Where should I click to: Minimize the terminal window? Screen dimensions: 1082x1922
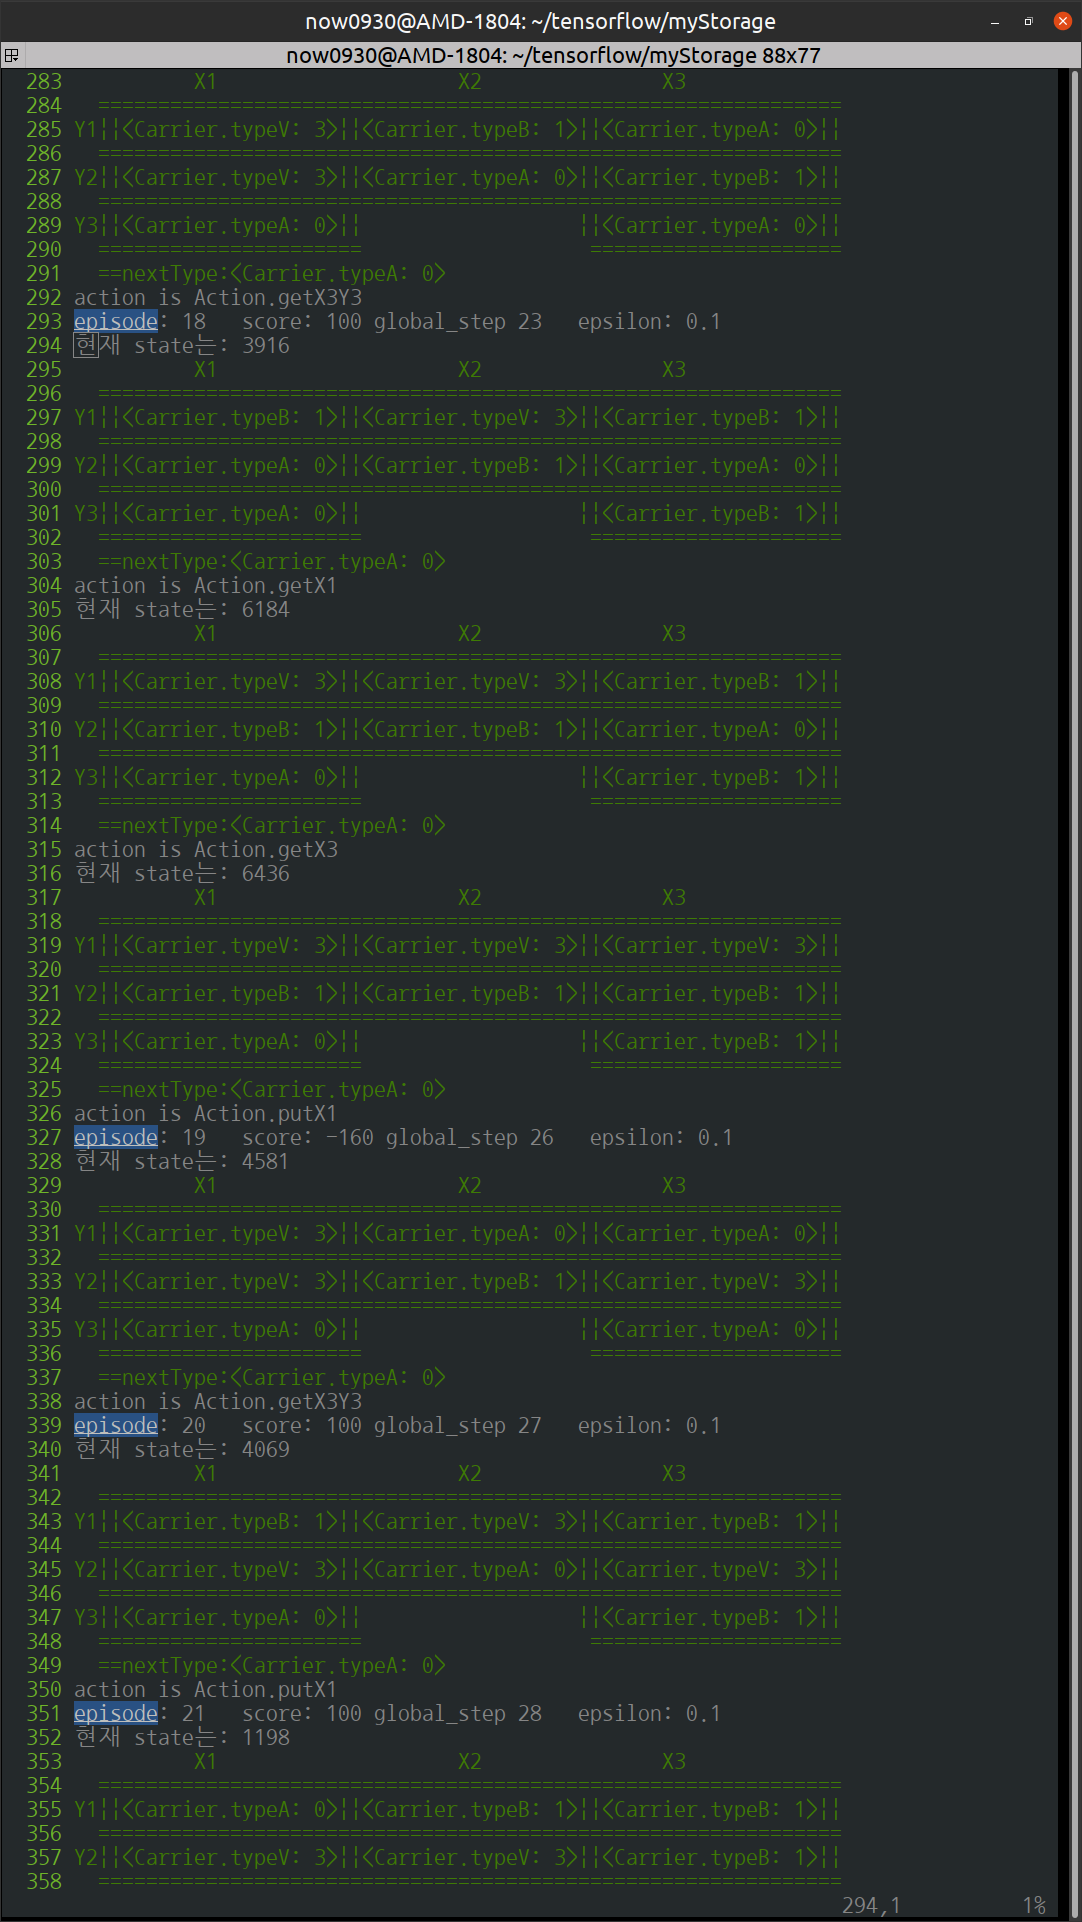coord(995,21)
